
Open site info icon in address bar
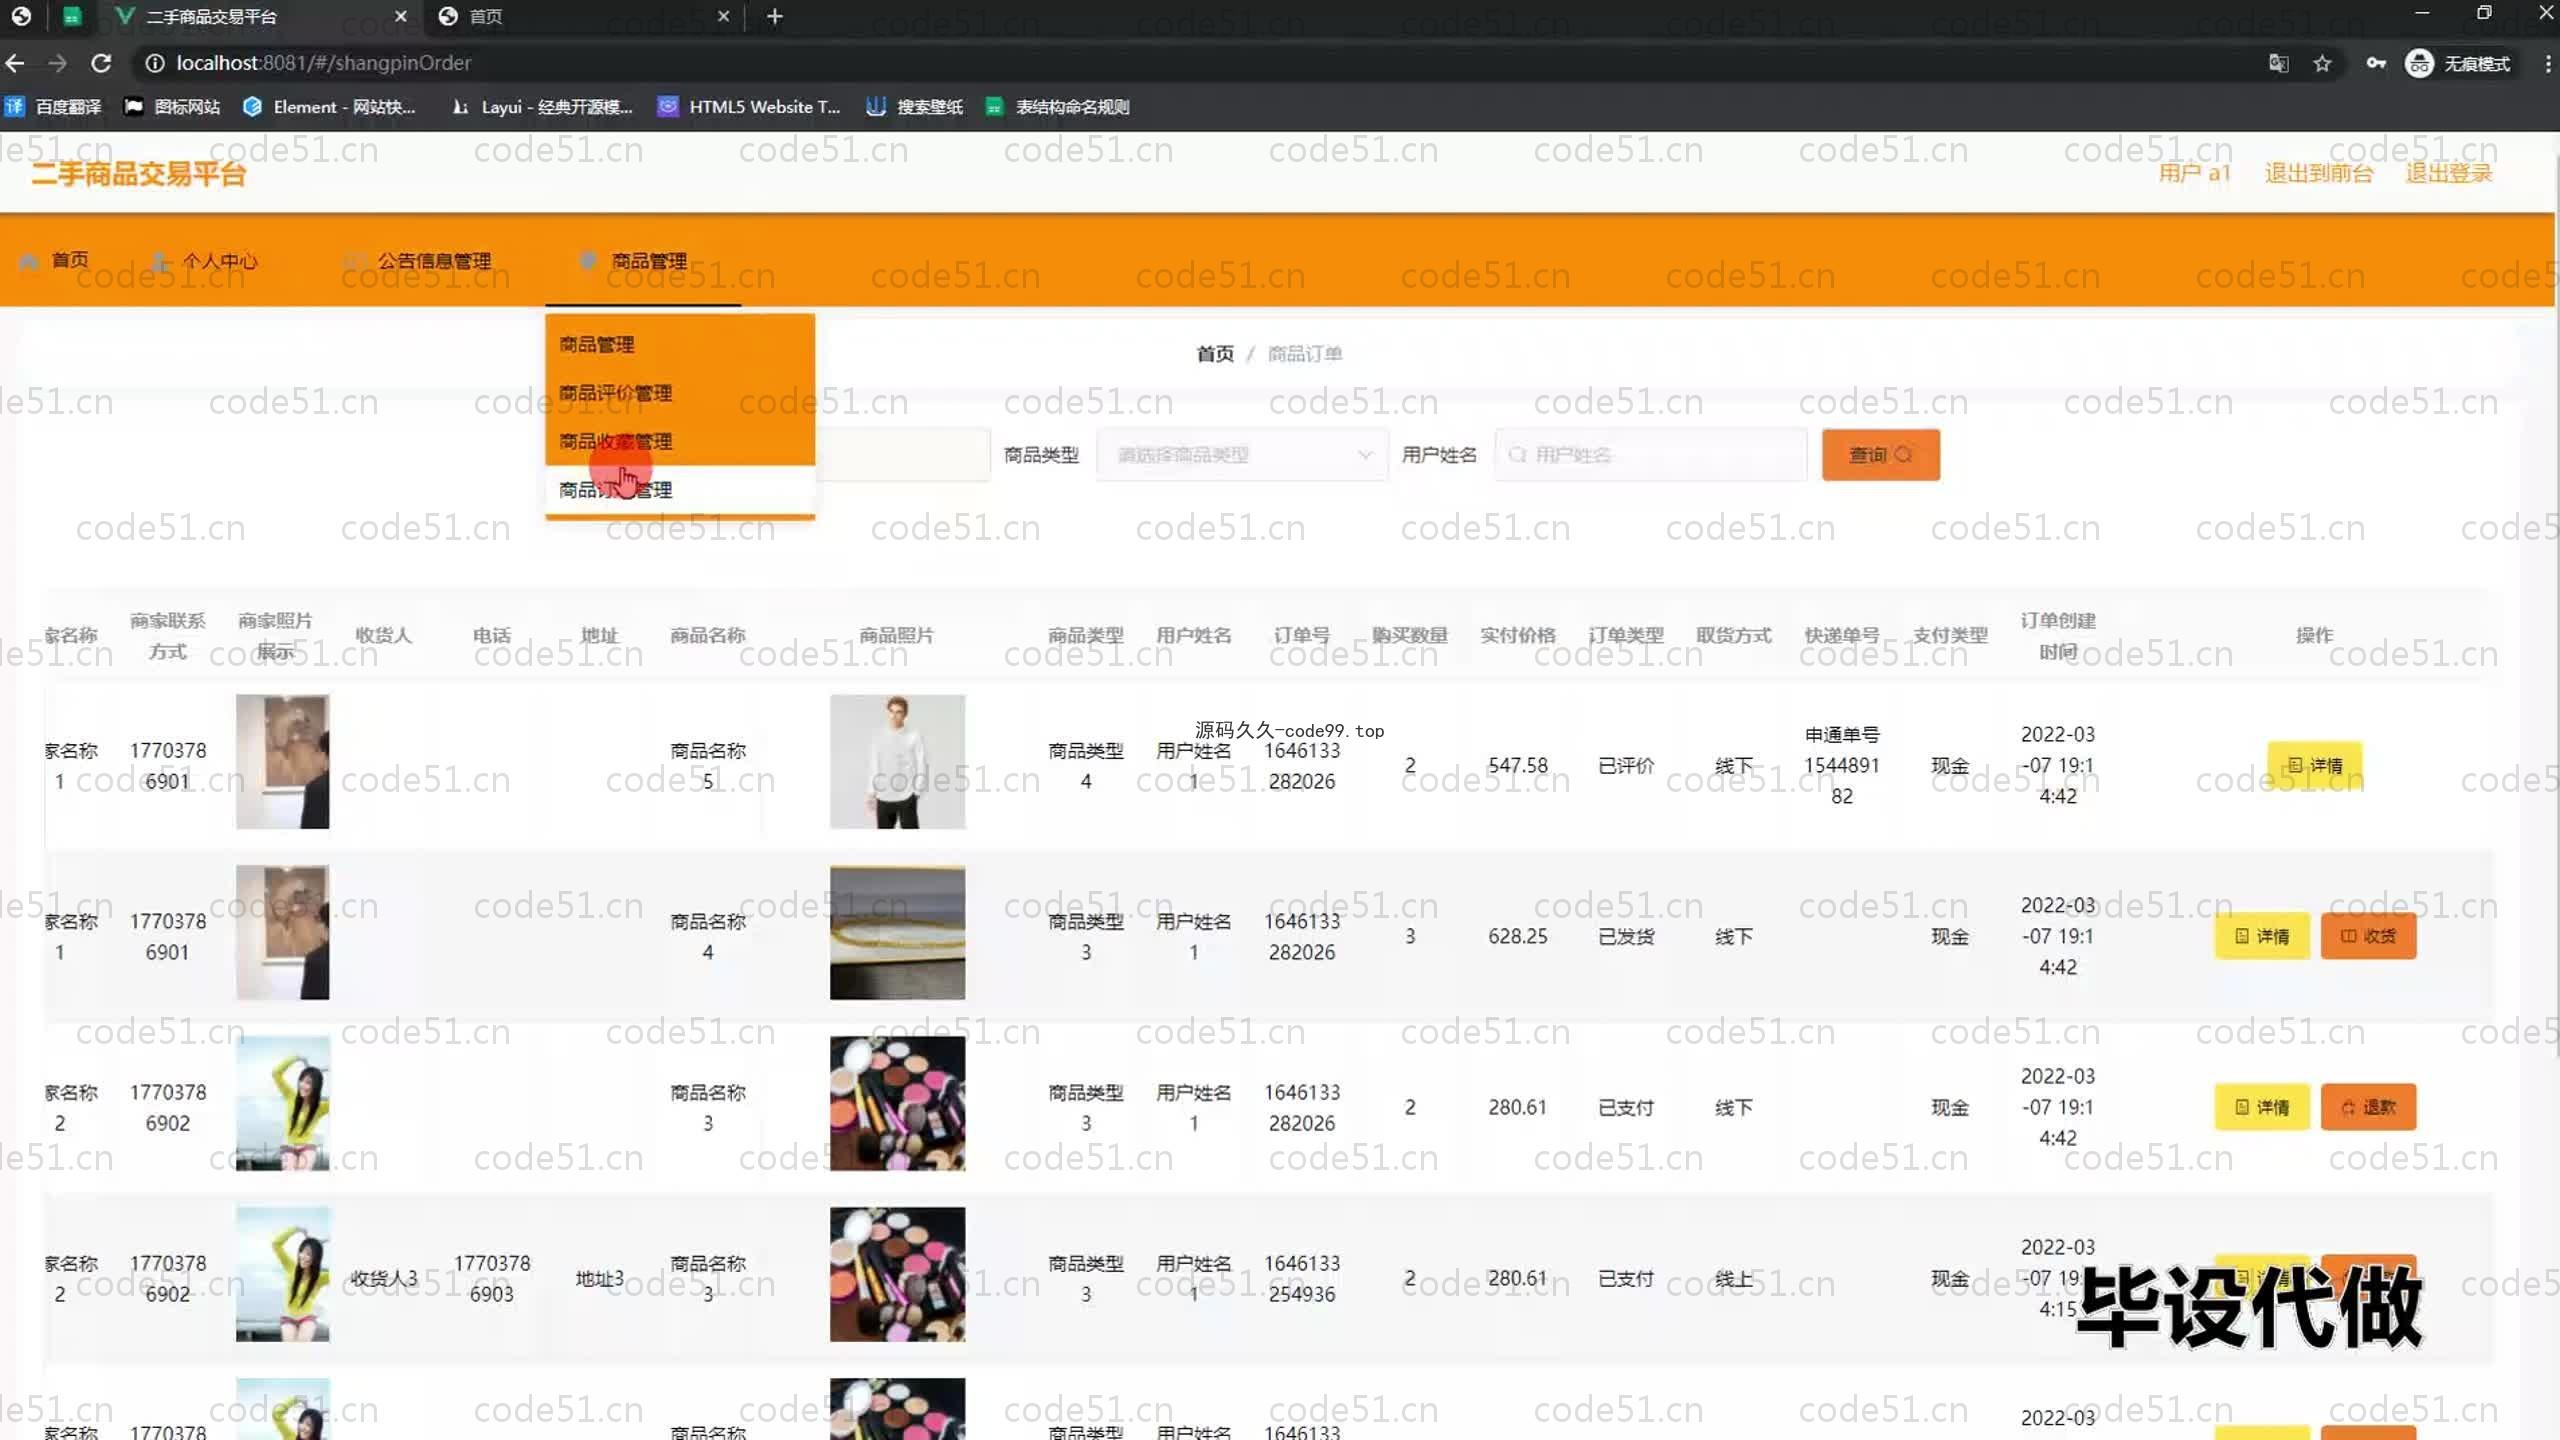154,63
